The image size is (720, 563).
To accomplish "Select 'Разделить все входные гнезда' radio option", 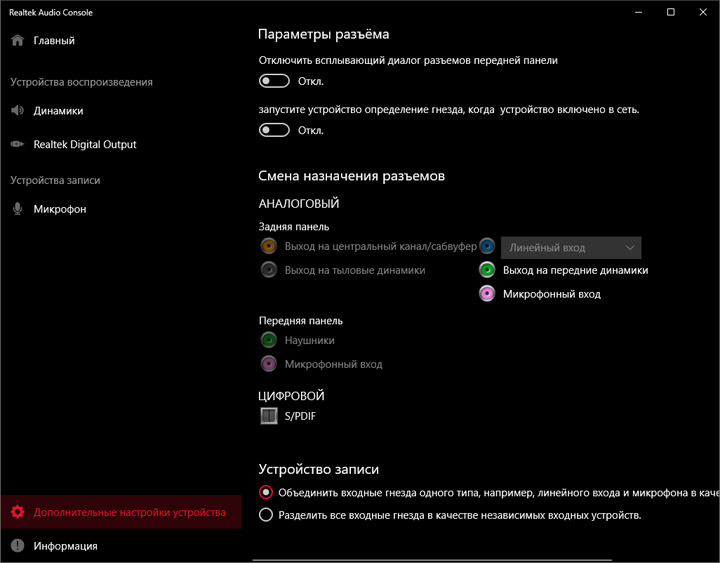I will 266,516.
